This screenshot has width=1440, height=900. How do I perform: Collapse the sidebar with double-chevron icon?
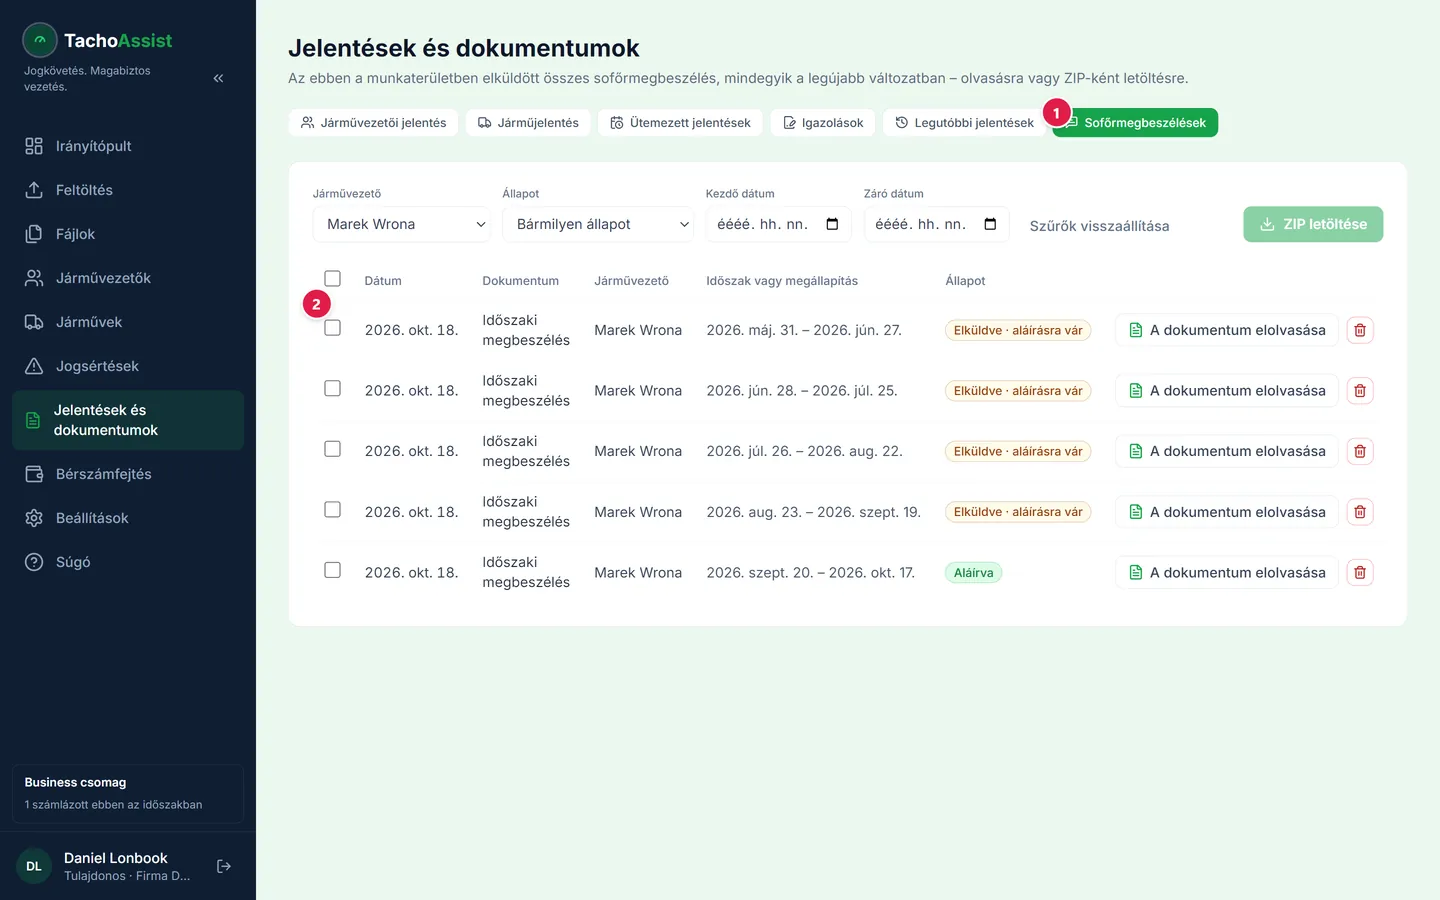(218, 78)
